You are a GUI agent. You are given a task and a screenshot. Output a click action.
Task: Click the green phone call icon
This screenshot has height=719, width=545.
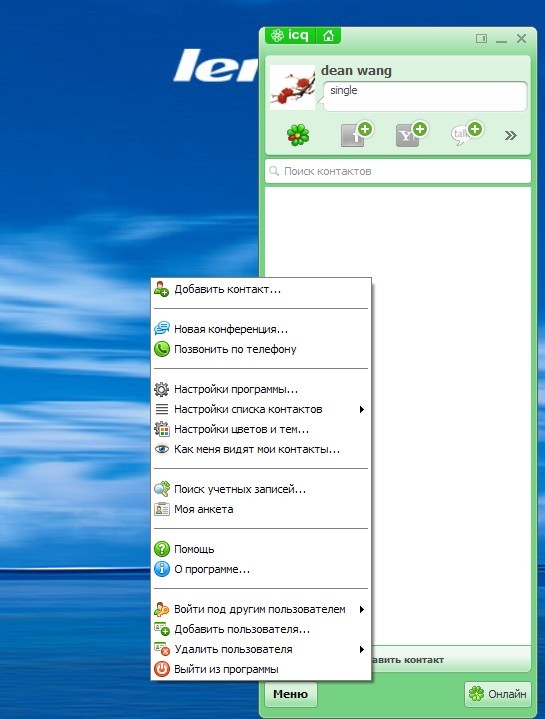[x=161, y=349]
